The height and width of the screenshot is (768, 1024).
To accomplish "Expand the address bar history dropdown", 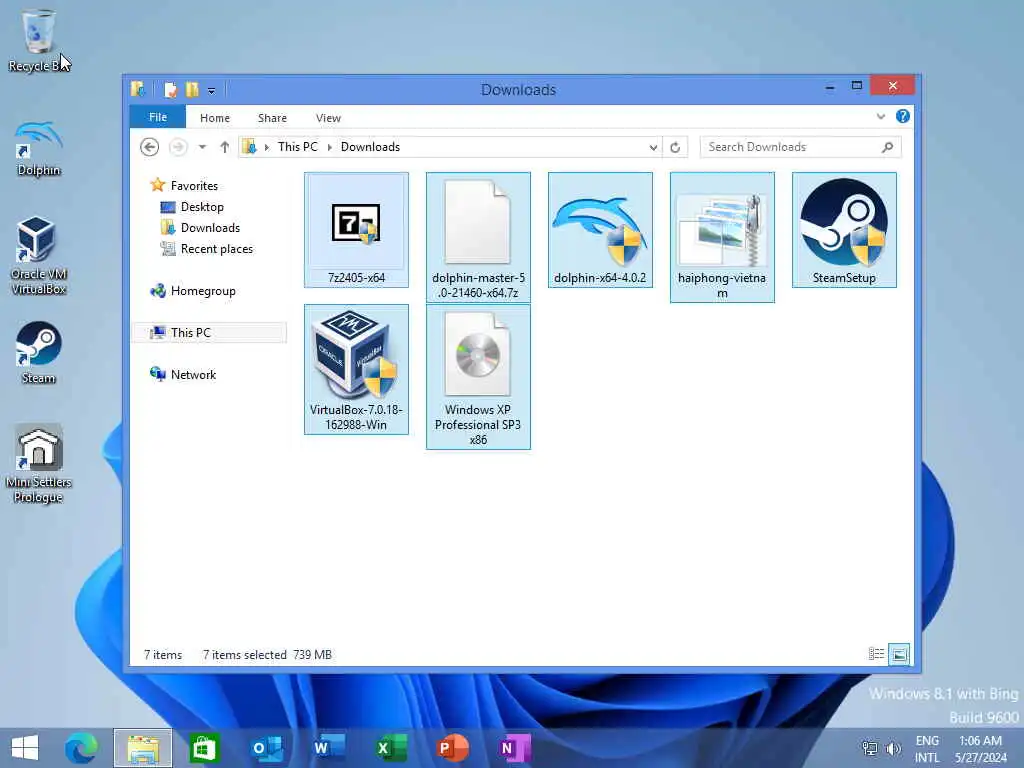I will [653, 148].
